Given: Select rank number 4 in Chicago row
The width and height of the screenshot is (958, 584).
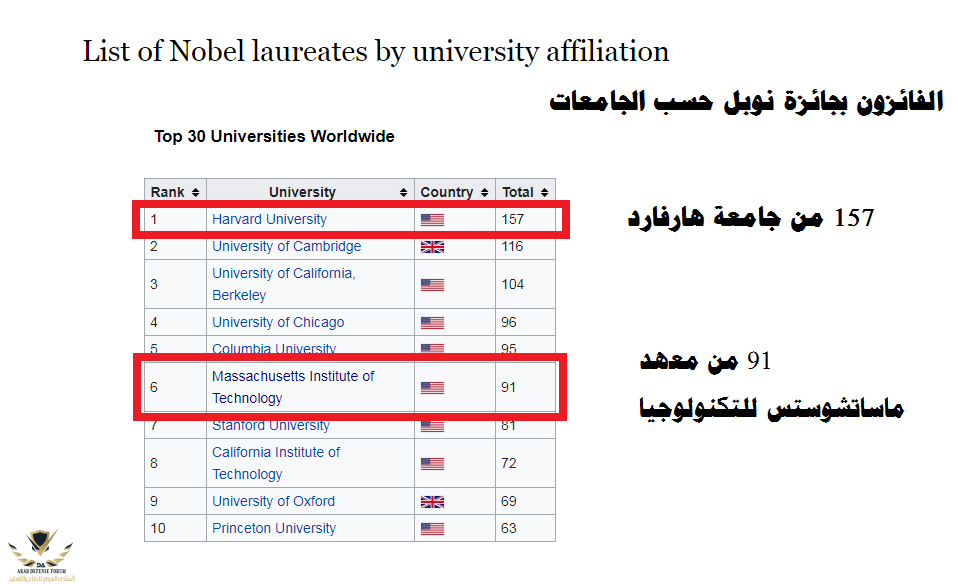Looking at the screenshot, I should pyautogui.click(x=154, y=322).
